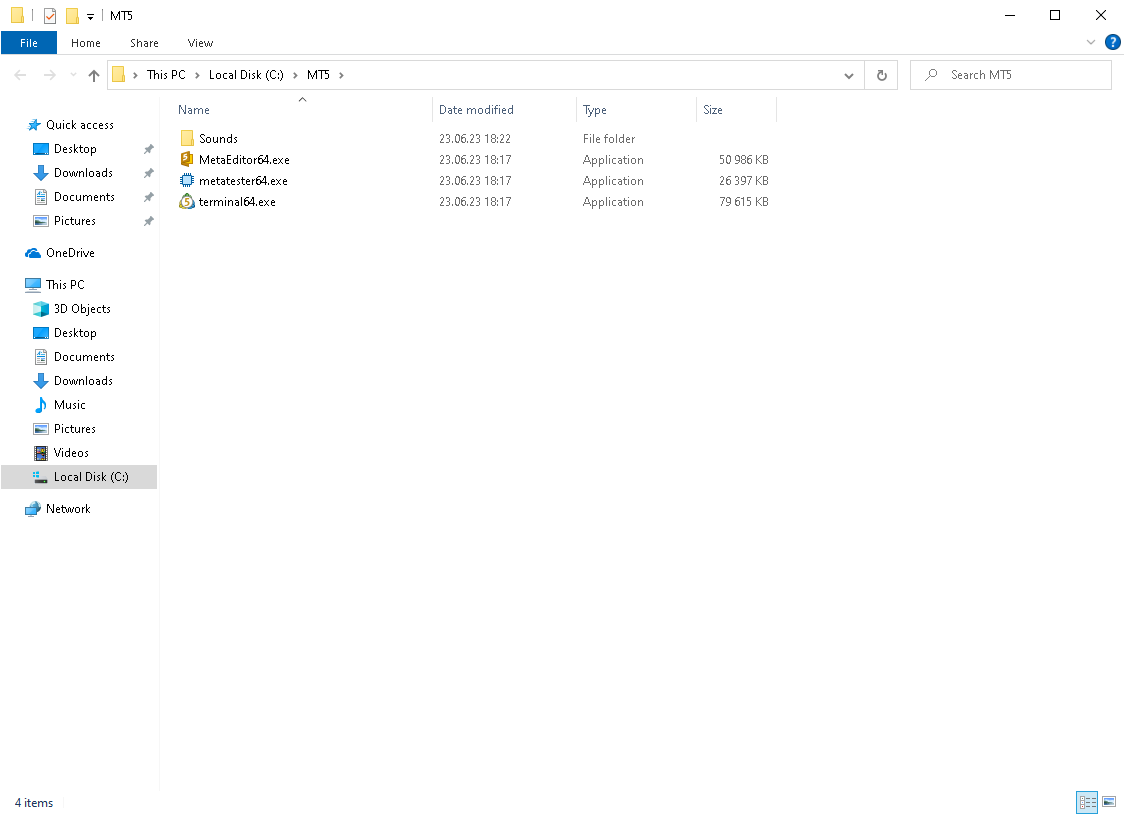Sort by the Name column header
The image size is (1125, 814).
coord(194,110)
